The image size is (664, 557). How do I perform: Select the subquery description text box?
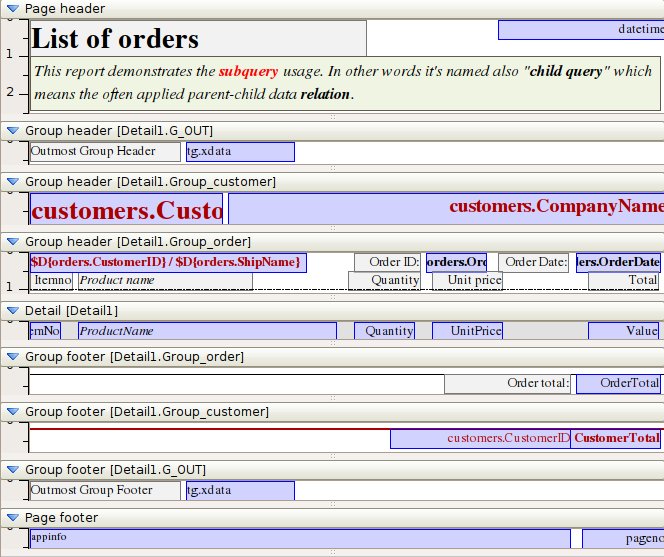click(345, 83)
